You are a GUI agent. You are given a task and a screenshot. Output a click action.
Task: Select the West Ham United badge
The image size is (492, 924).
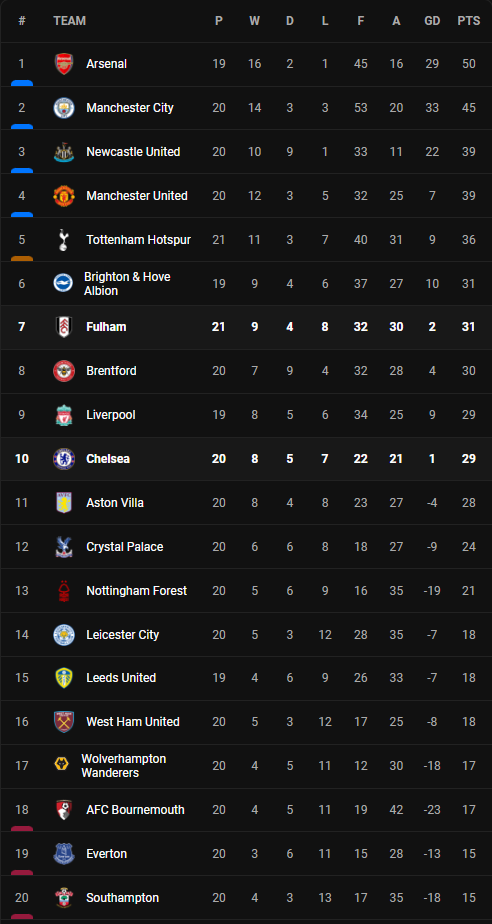pos(64,722)
